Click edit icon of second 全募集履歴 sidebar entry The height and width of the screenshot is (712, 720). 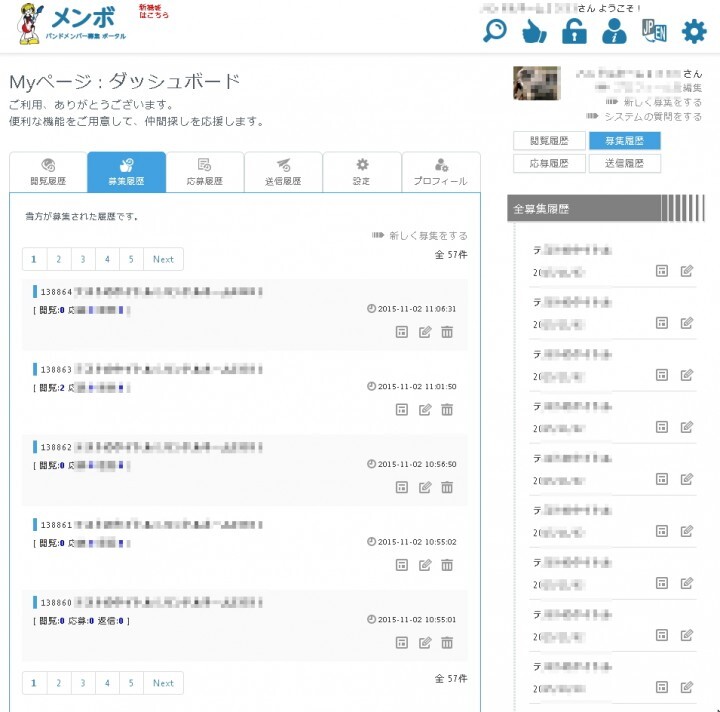[686, 323]
